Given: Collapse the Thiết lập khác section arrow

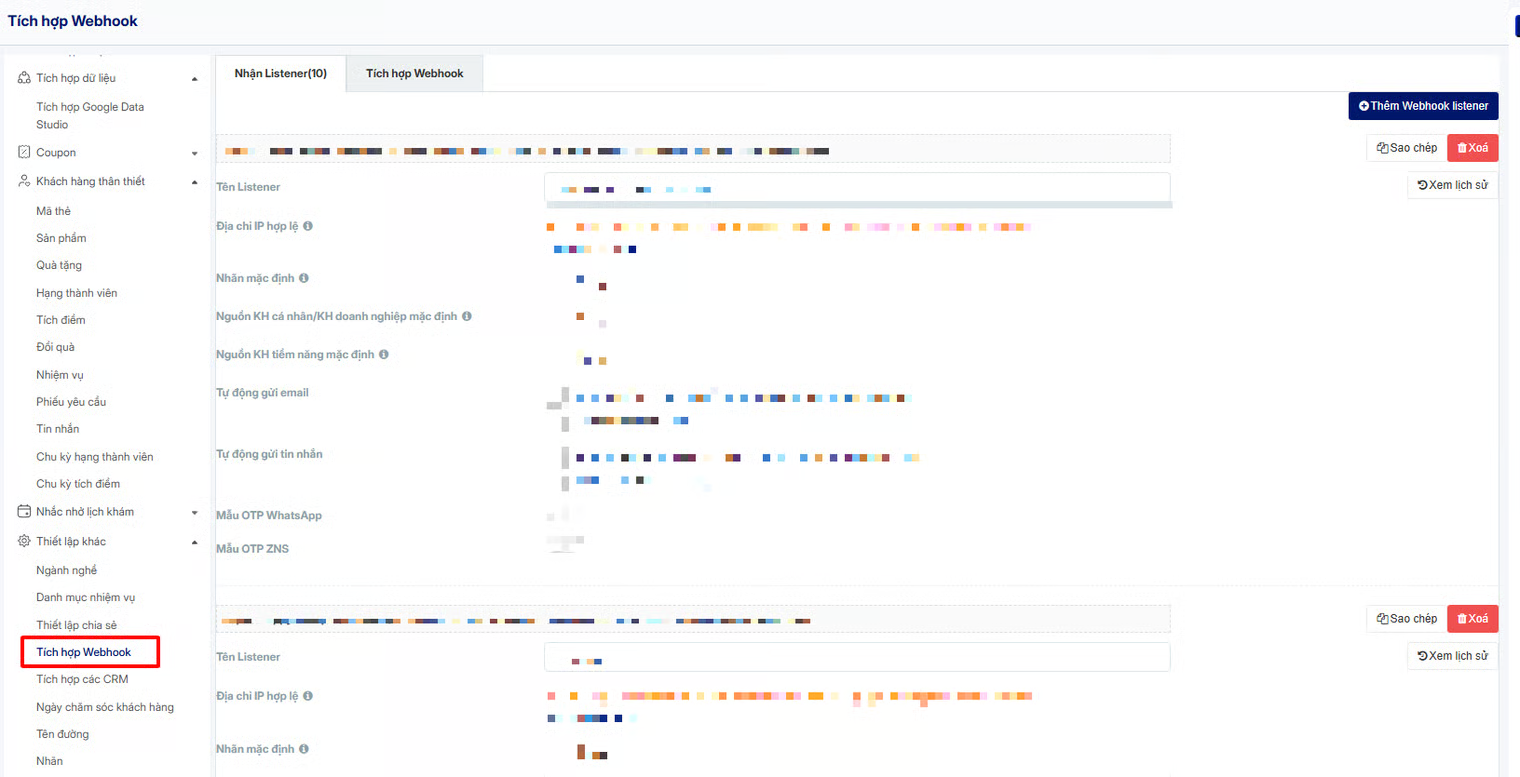Looking at the screenshot, I should tap(195, 542).
